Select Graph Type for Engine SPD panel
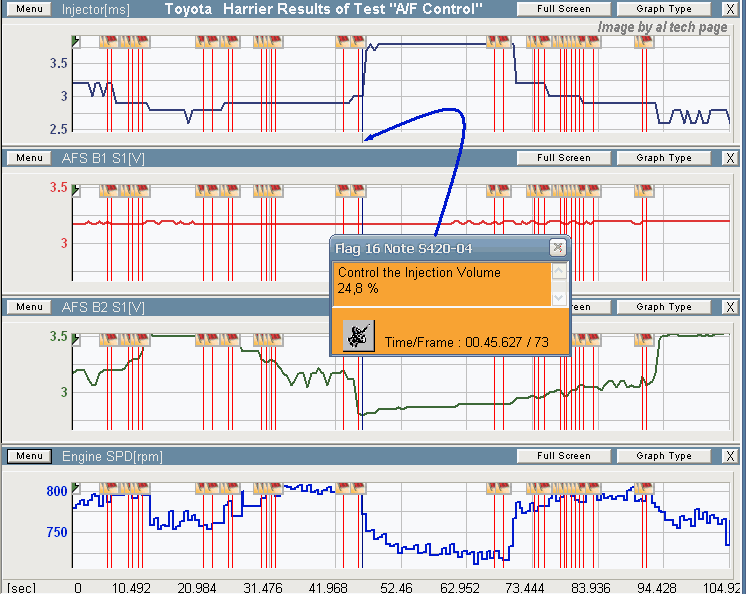Screen dimensions: 746x594 click(x=664, y=456)
